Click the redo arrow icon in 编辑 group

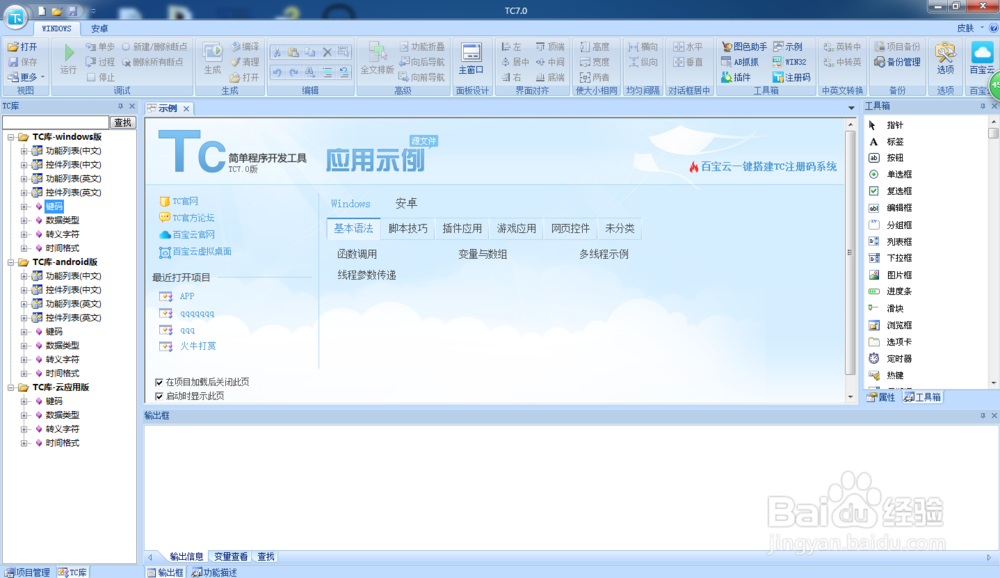click(293, 72)
